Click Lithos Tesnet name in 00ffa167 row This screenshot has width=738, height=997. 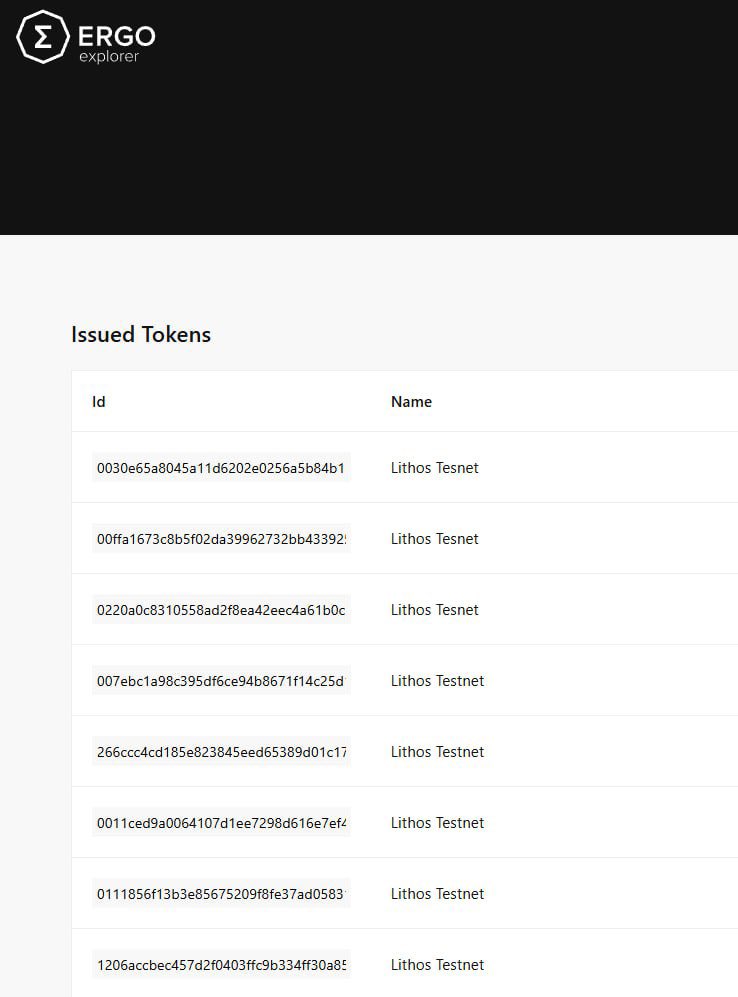[434, 539]
